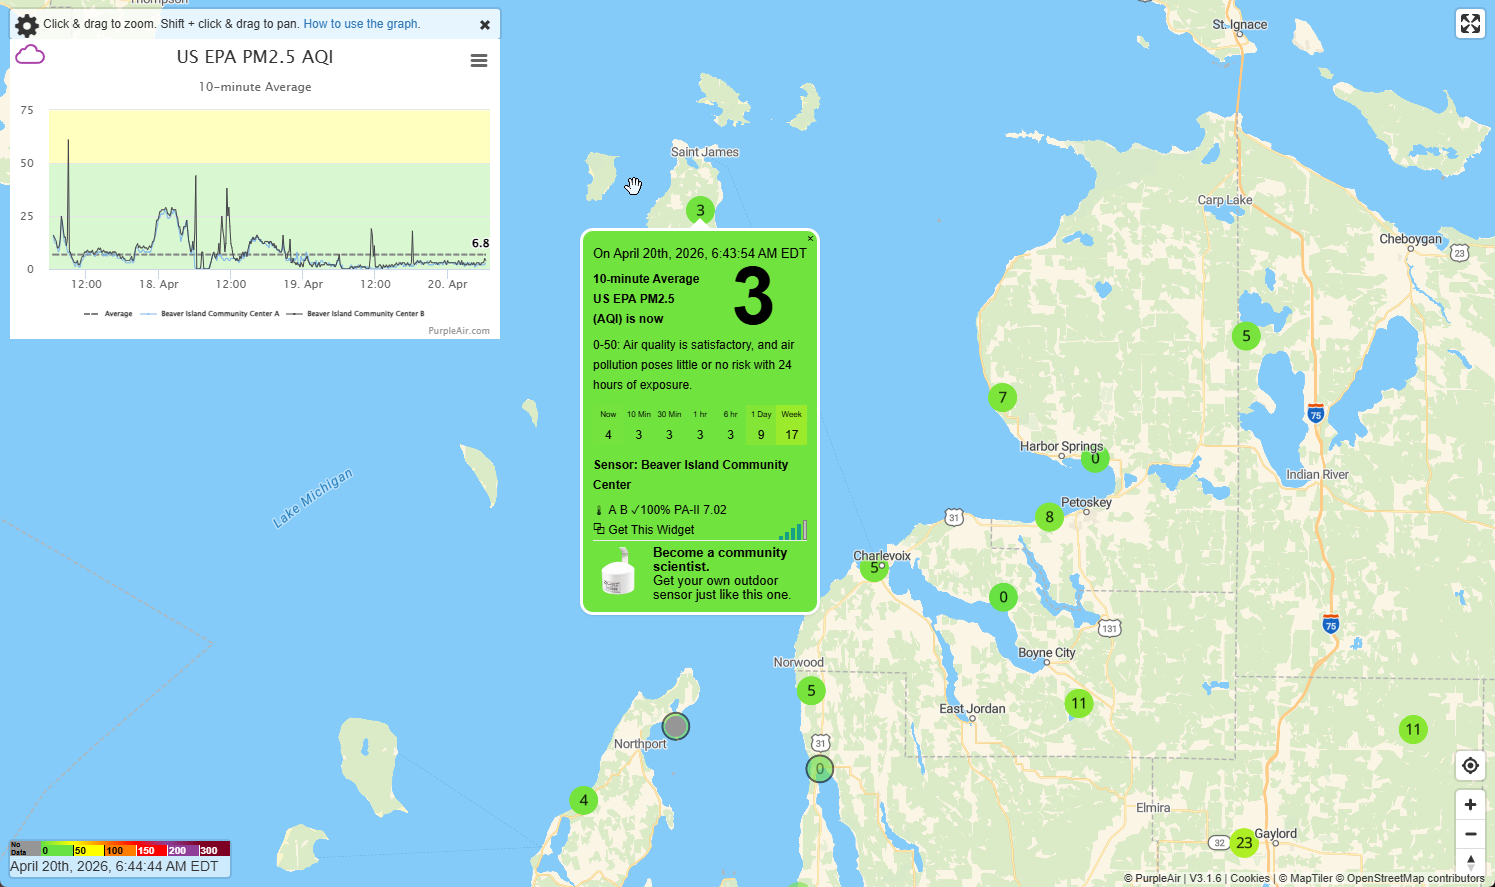Open the chart hamburger export menu
1495x887 pixels.
tap(479, 61)
